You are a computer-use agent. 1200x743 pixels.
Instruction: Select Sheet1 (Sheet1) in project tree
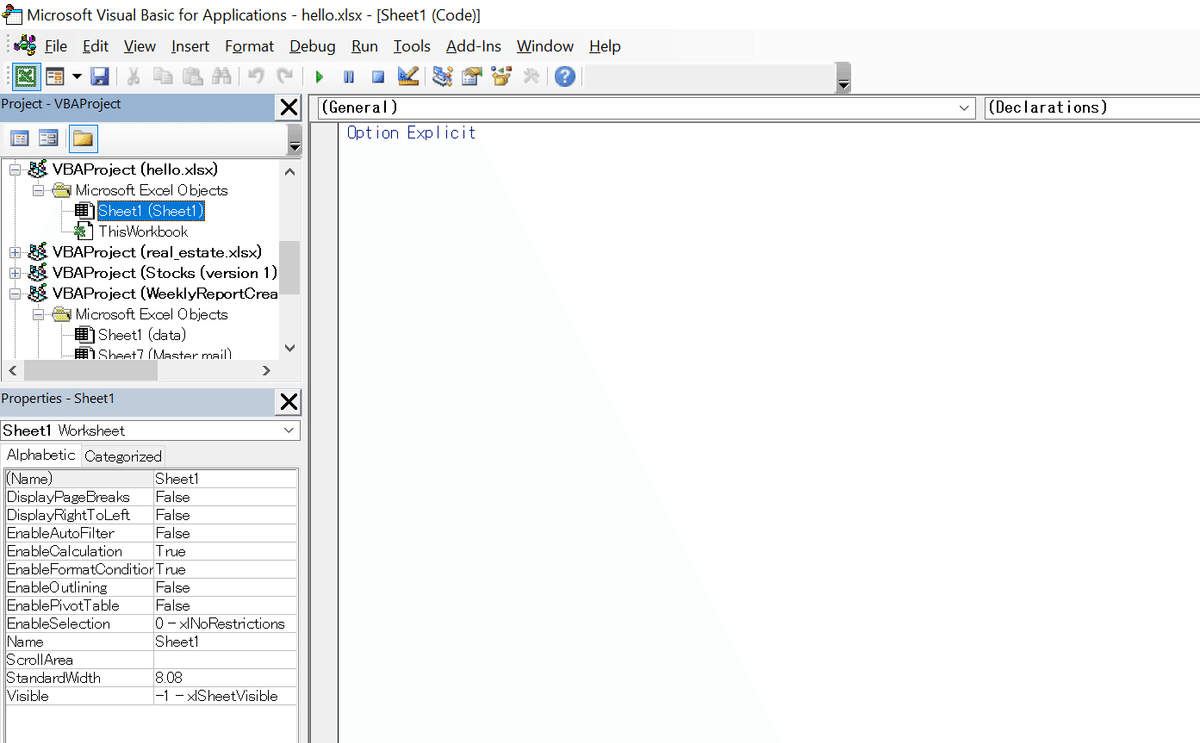click(151, 211)
